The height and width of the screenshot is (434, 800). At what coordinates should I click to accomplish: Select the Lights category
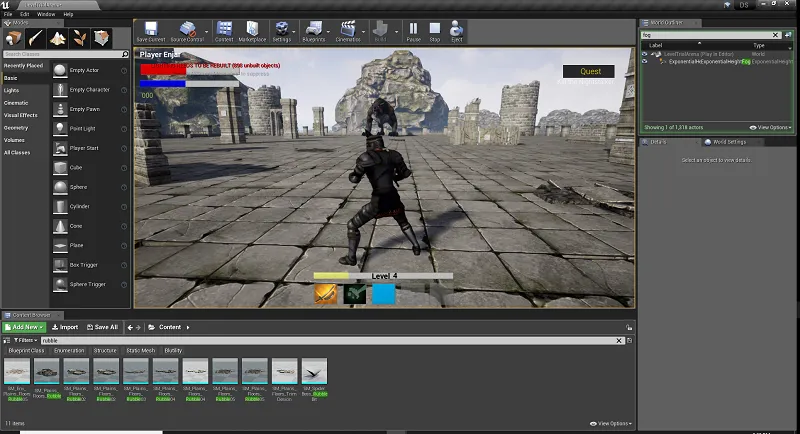click(x=11, y=91)
